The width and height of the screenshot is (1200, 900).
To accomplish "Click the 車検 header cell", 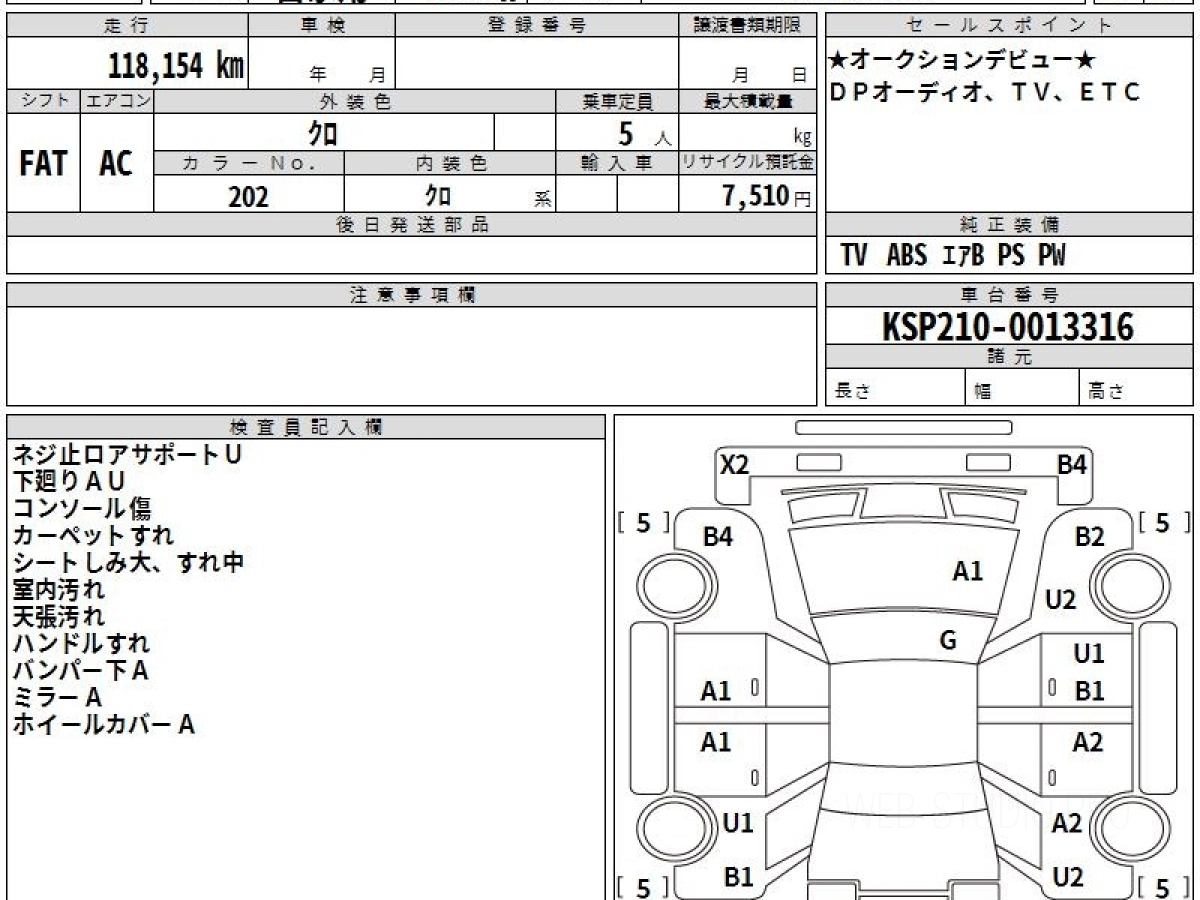I will 321,26.
